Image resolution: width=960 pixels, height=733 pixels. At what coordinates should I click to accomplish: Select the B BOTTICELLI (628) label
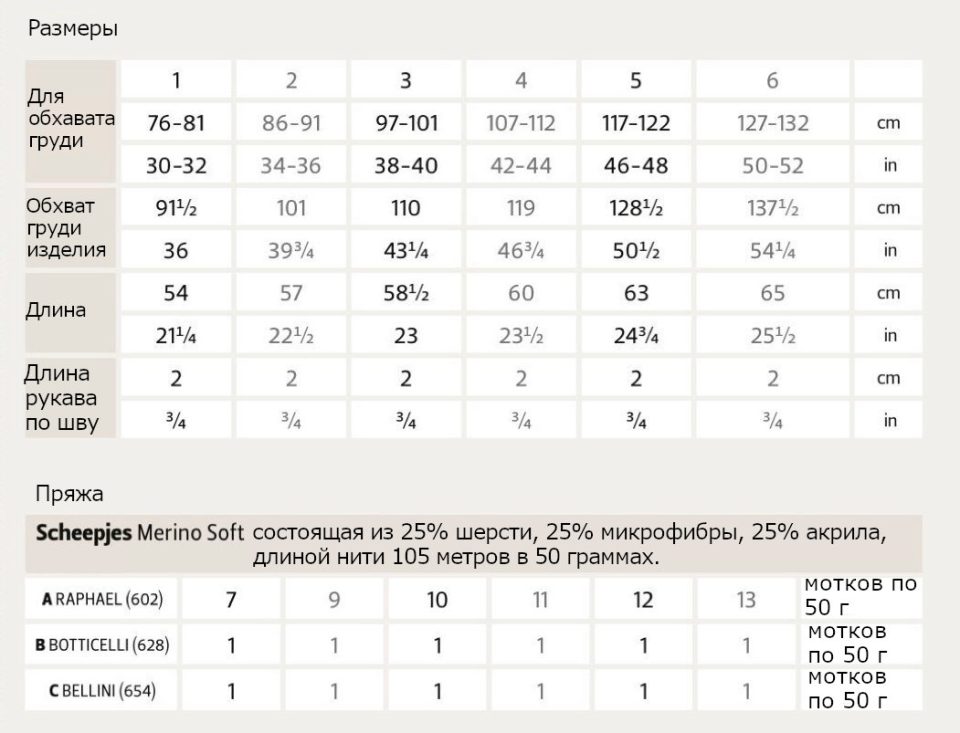pos(102,645)
